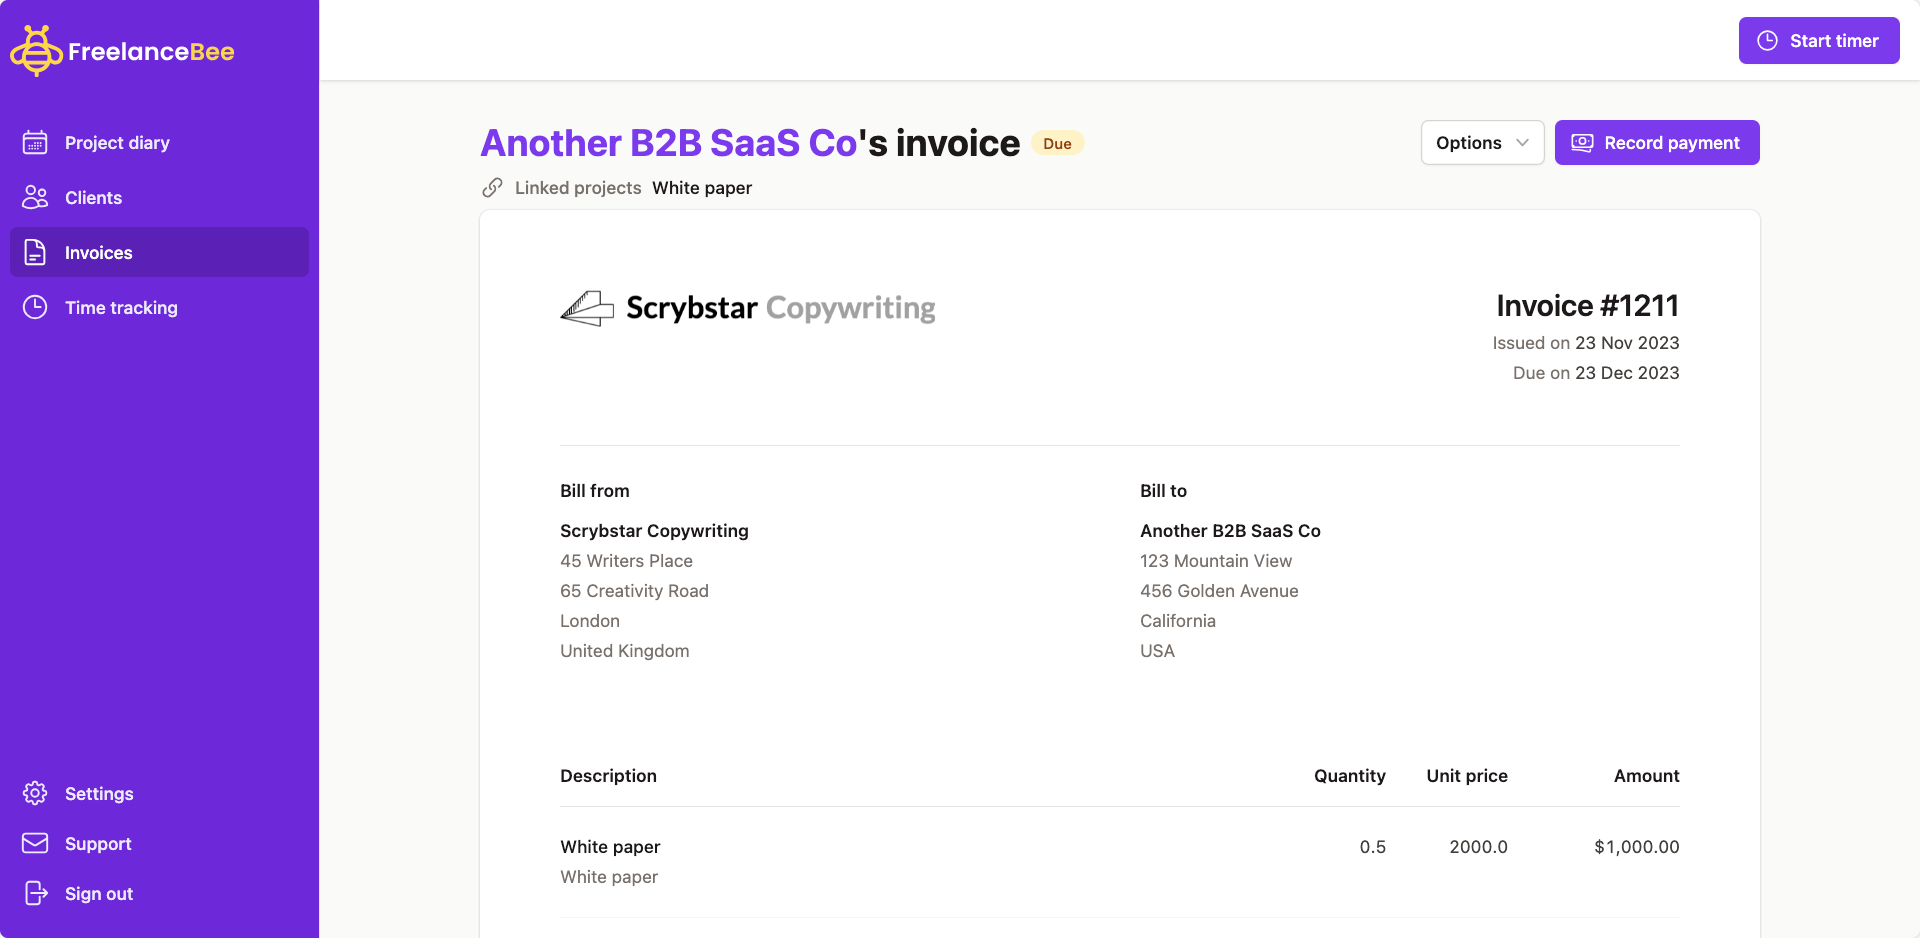Open the linked White paper project

click(x=701, y=188)
